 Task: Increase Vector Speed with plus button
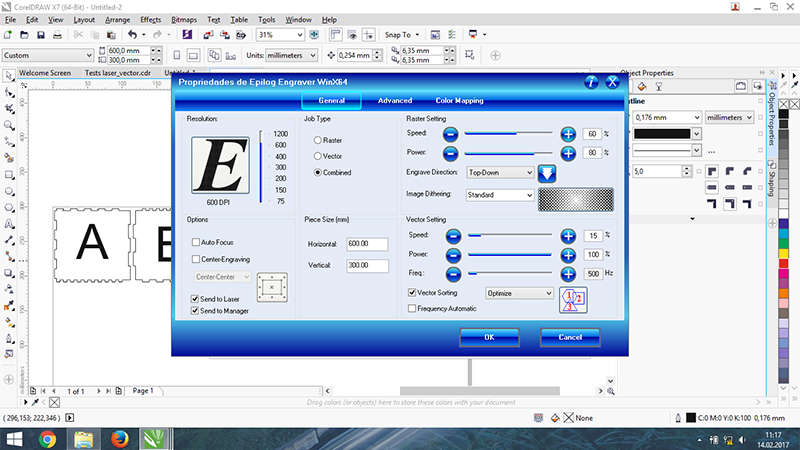click(x=568, y=236)
